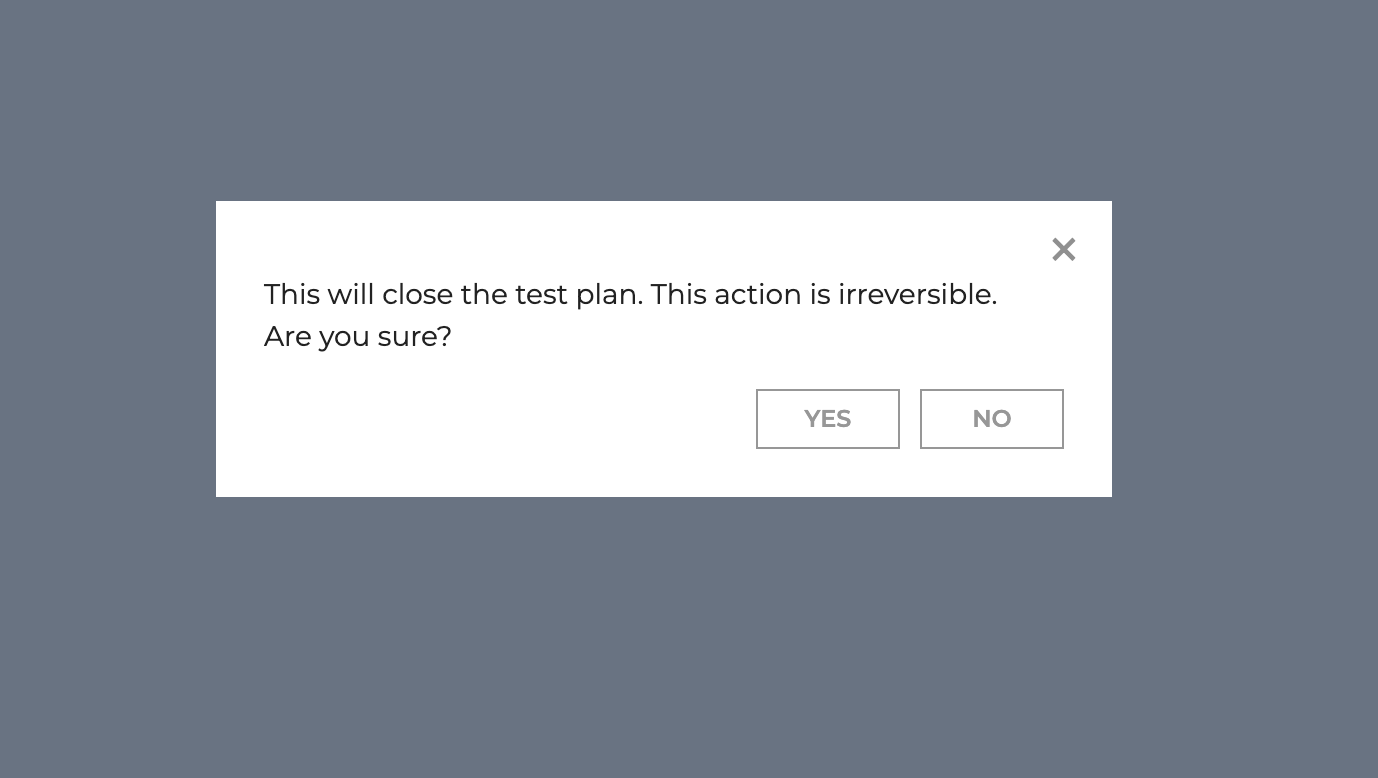Click the 'Are you sure?' text line

[x=358, y=337]
